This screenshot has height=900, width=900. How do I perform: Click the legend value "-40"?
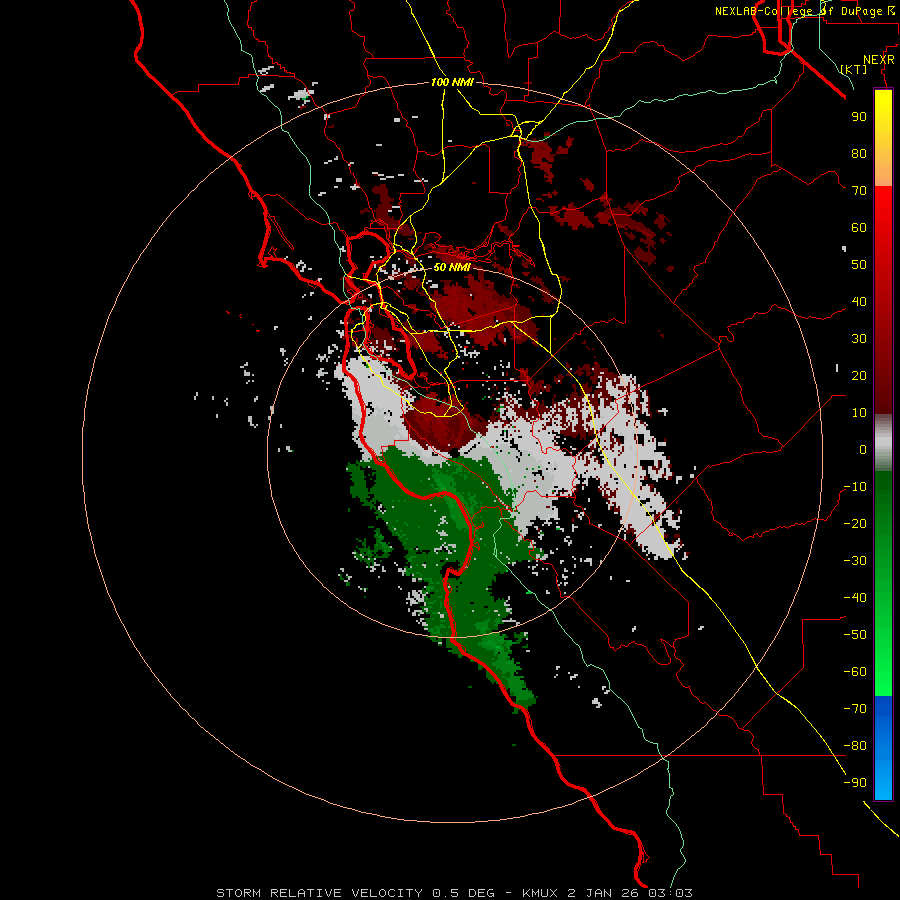click(x=855, y=598)
